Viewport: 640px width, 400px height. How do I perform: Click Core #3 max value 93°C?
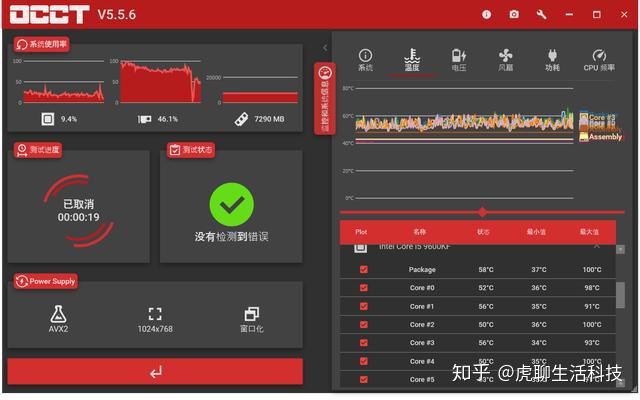tap(592, 343)
